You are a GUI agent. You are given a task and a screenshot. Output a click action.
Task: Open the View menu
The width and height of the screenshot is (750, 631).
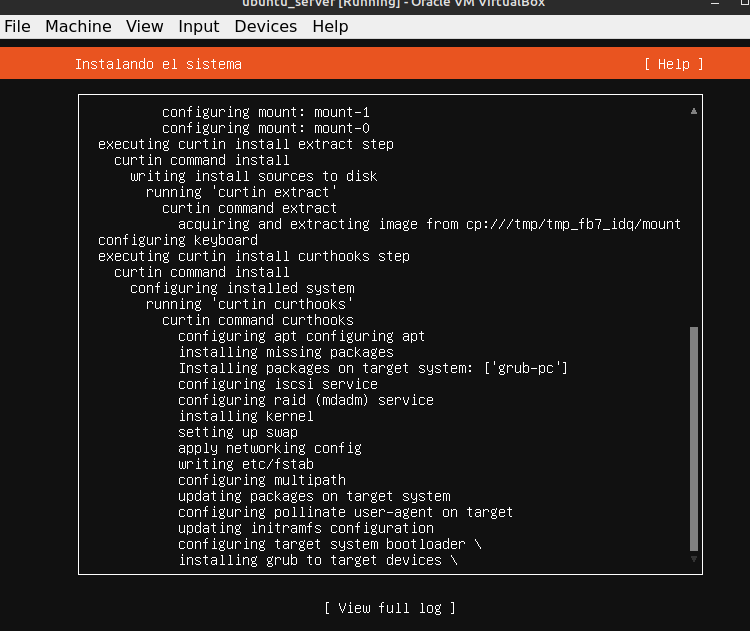[x=145, y=26]
